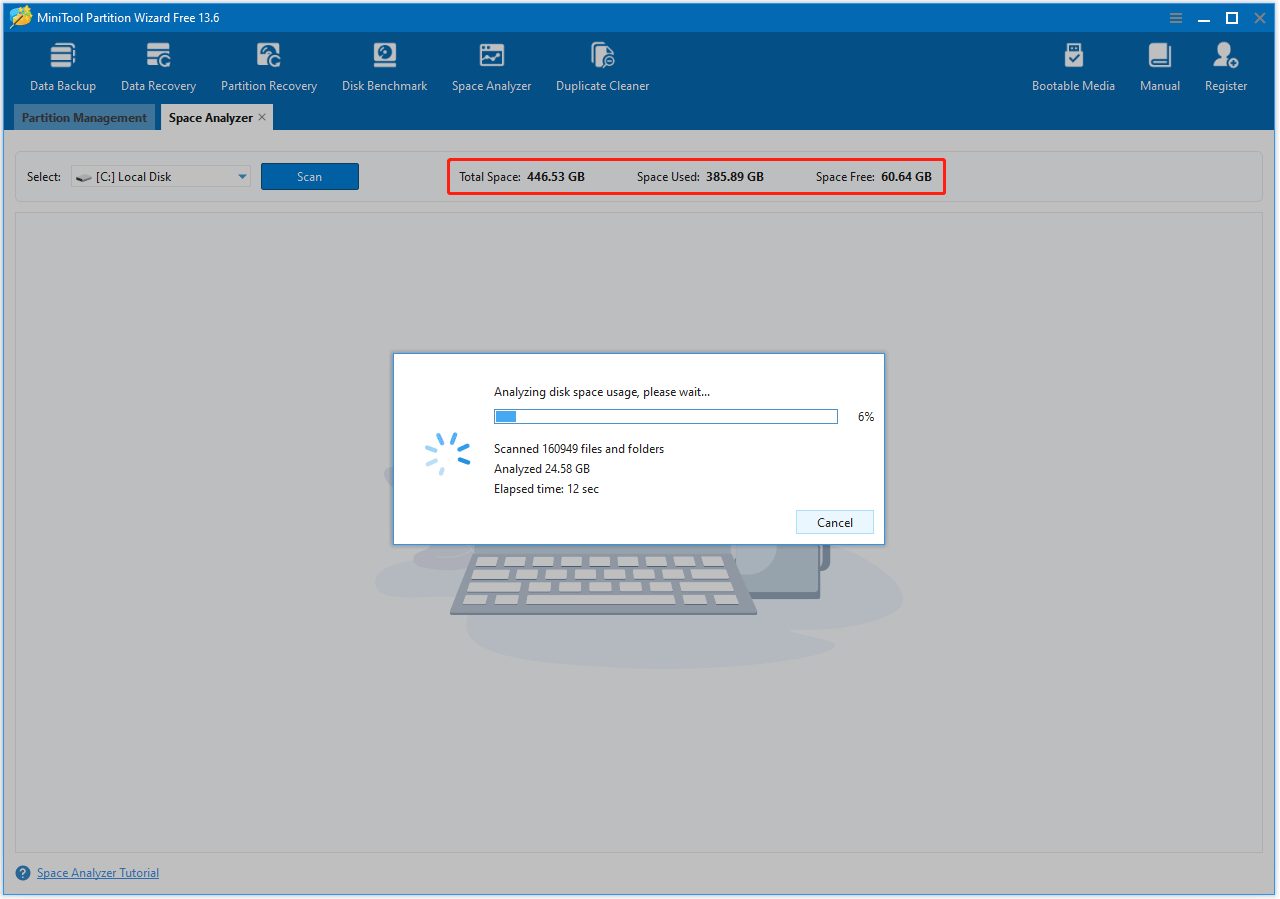Start the Duplicate Cleaner
This screenshot has width=1280, height=899.
click(x=602, y=64)
